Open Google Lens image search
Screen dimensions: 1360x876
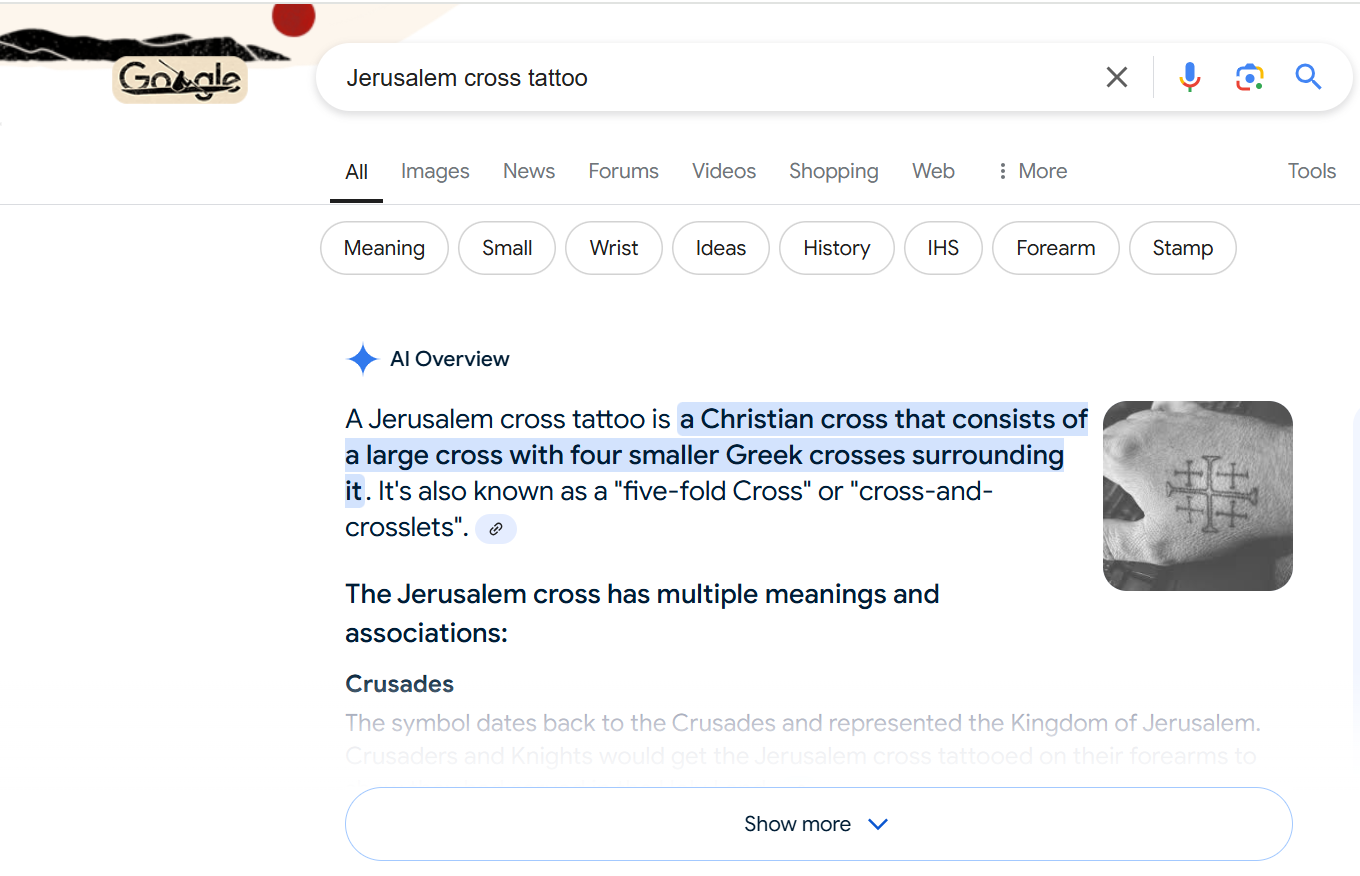click(x=1249, y=77)
